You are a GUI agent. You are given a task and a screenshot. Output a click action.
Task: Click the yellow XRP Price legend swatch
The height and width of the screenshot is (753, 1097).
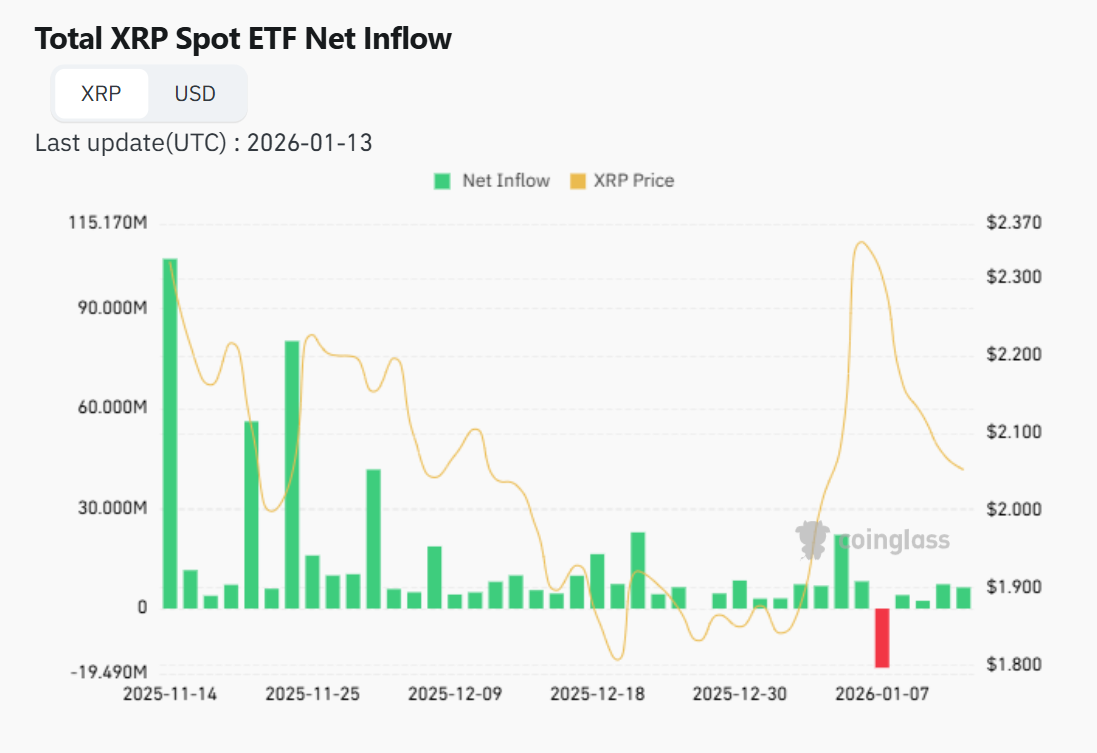[x=578, y=181]
